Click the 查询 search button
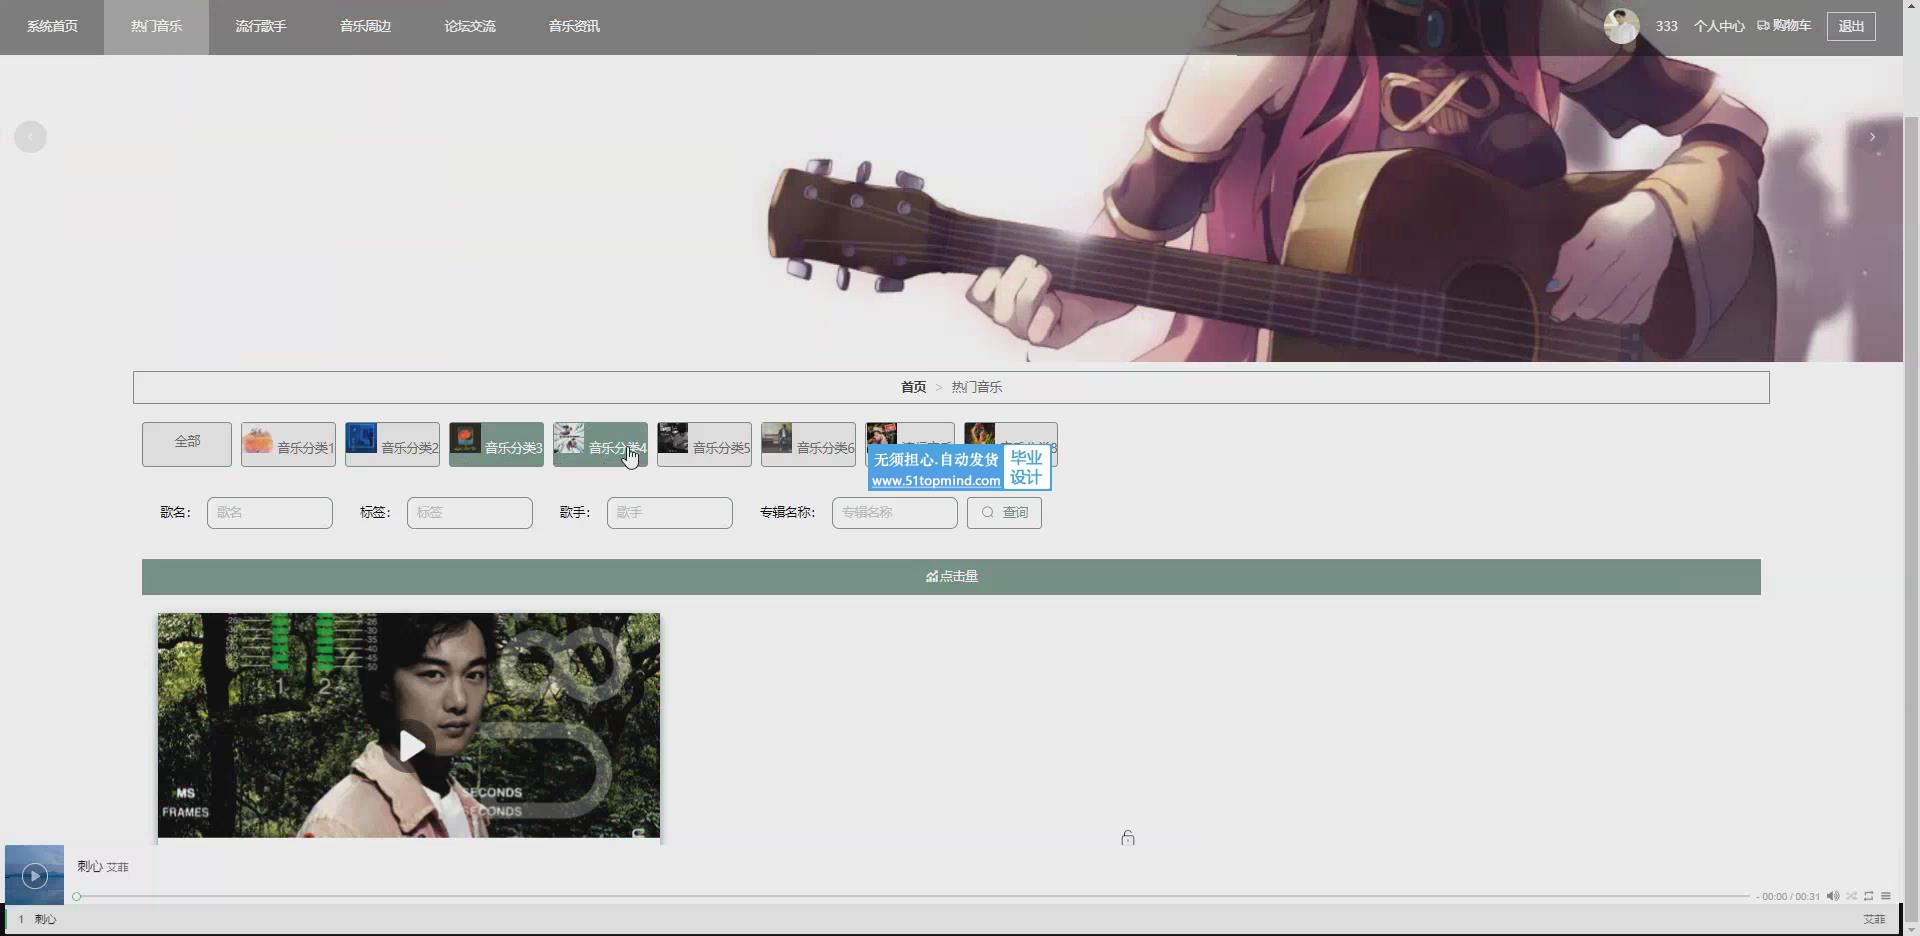 tap(1004, 513)
